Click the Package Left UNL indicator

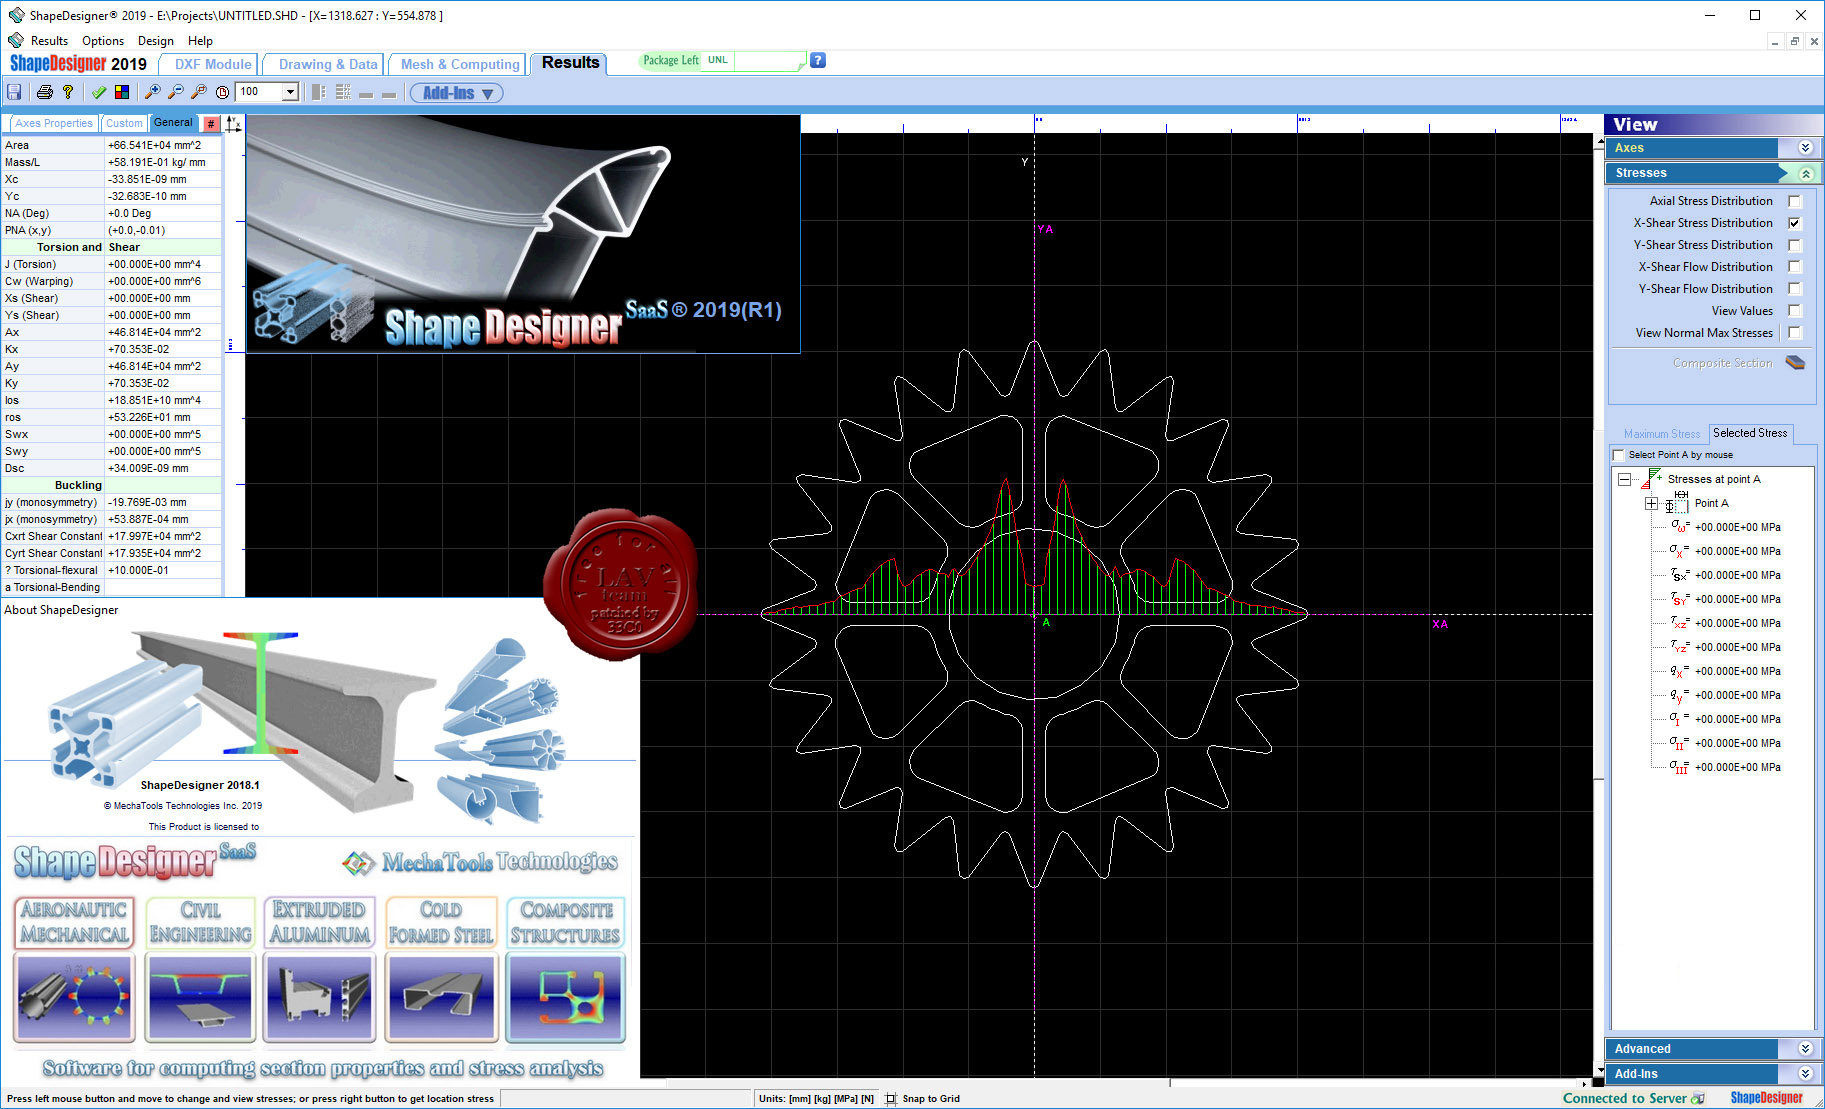point(720,61)
